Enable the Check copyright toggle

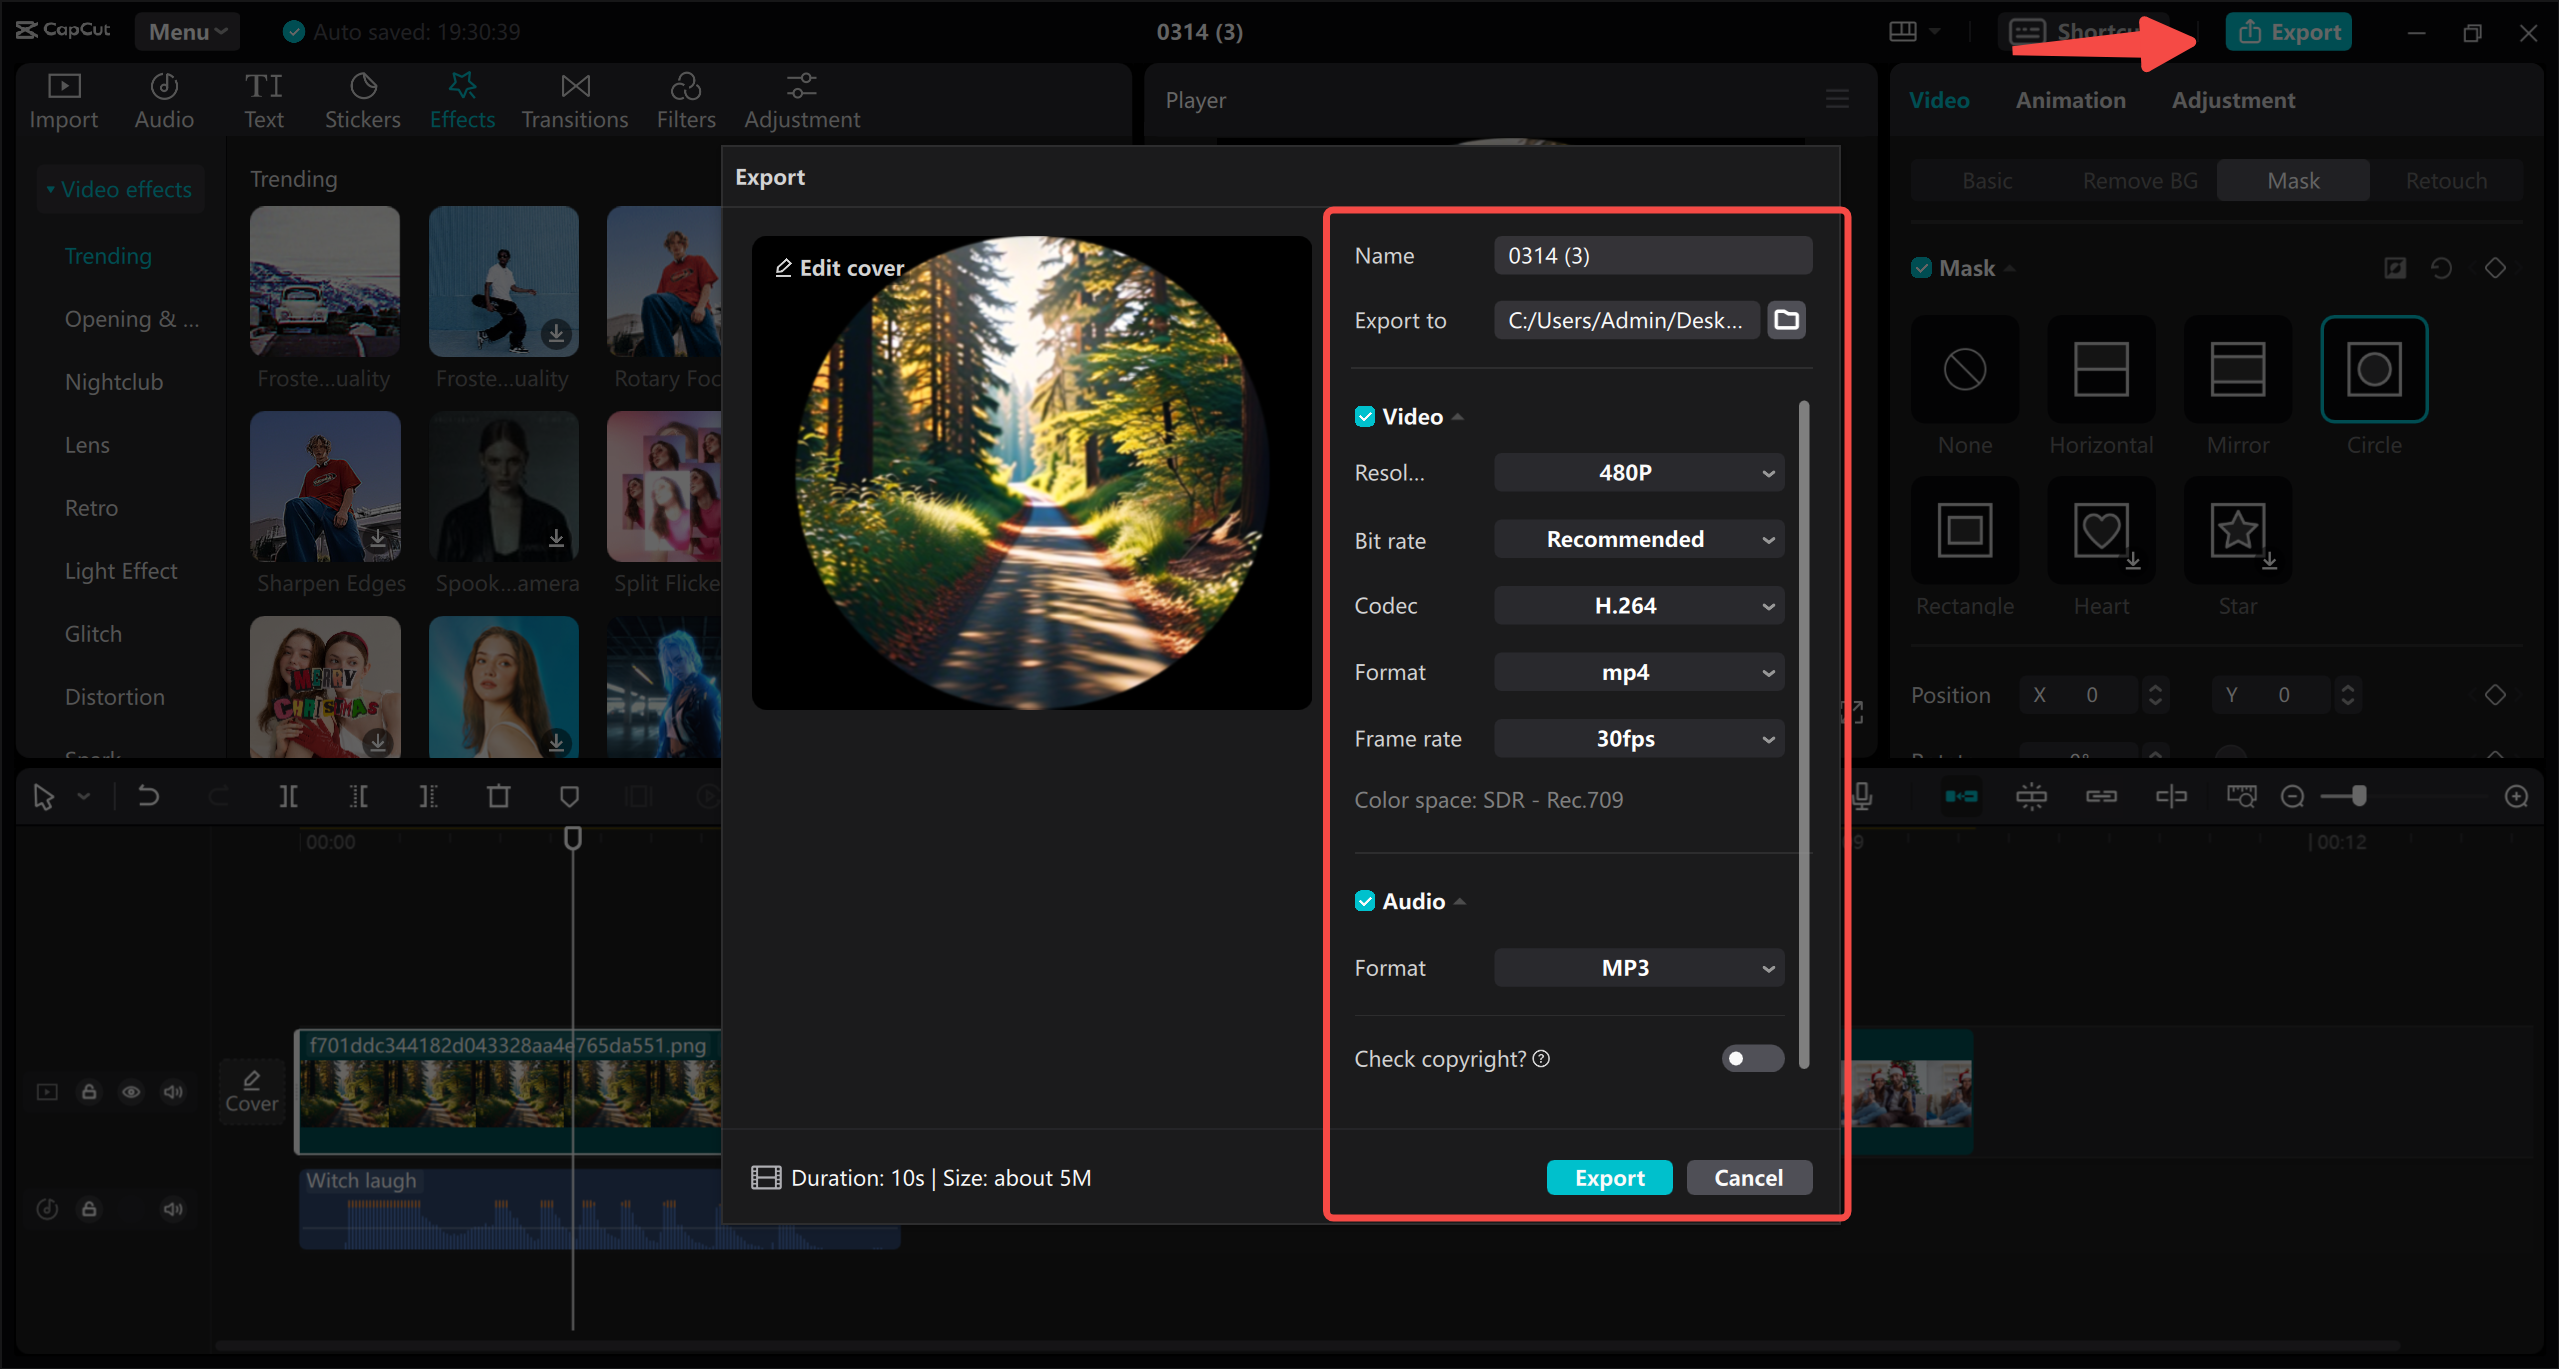pyautogui.click(x=1753, y=1059)
